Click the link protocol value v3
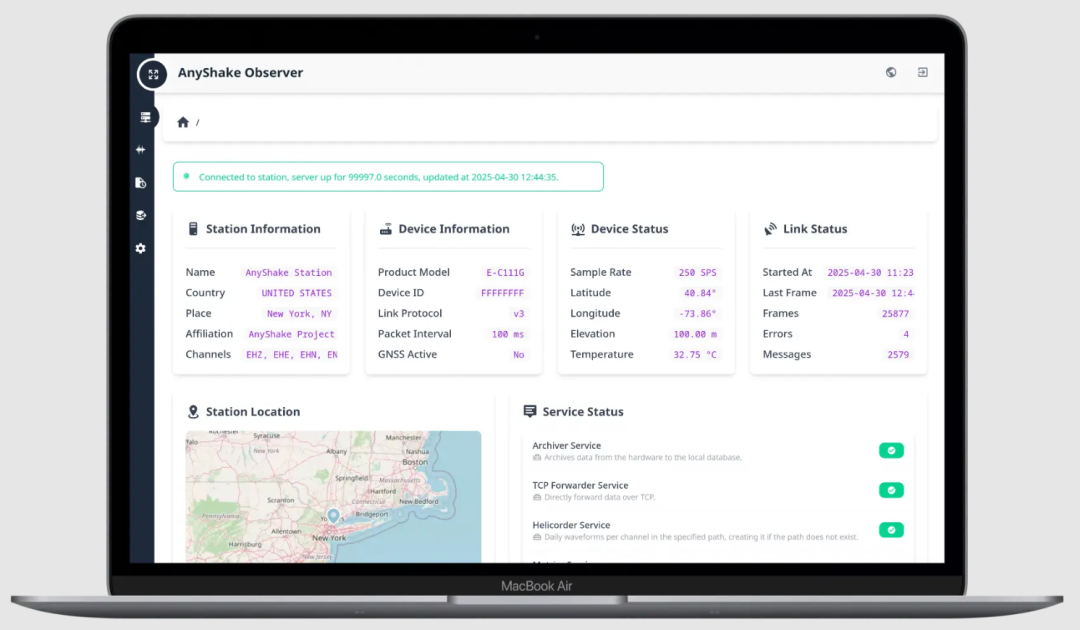 [519, 313]
